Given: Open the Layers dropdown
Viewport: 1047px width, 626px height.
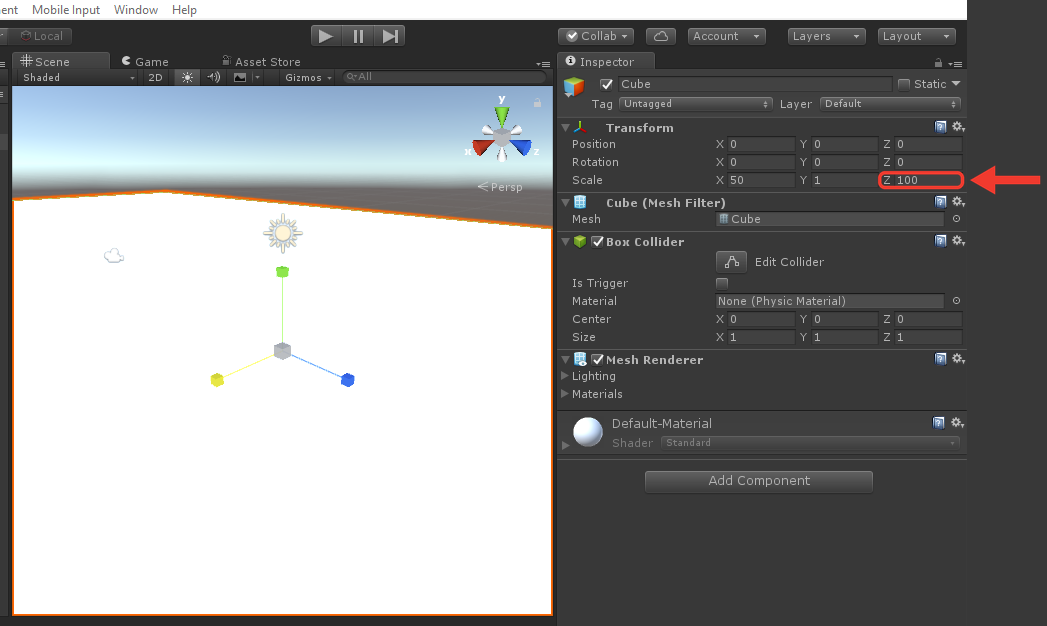Looking at the screenshot, I should pos(826,36).
